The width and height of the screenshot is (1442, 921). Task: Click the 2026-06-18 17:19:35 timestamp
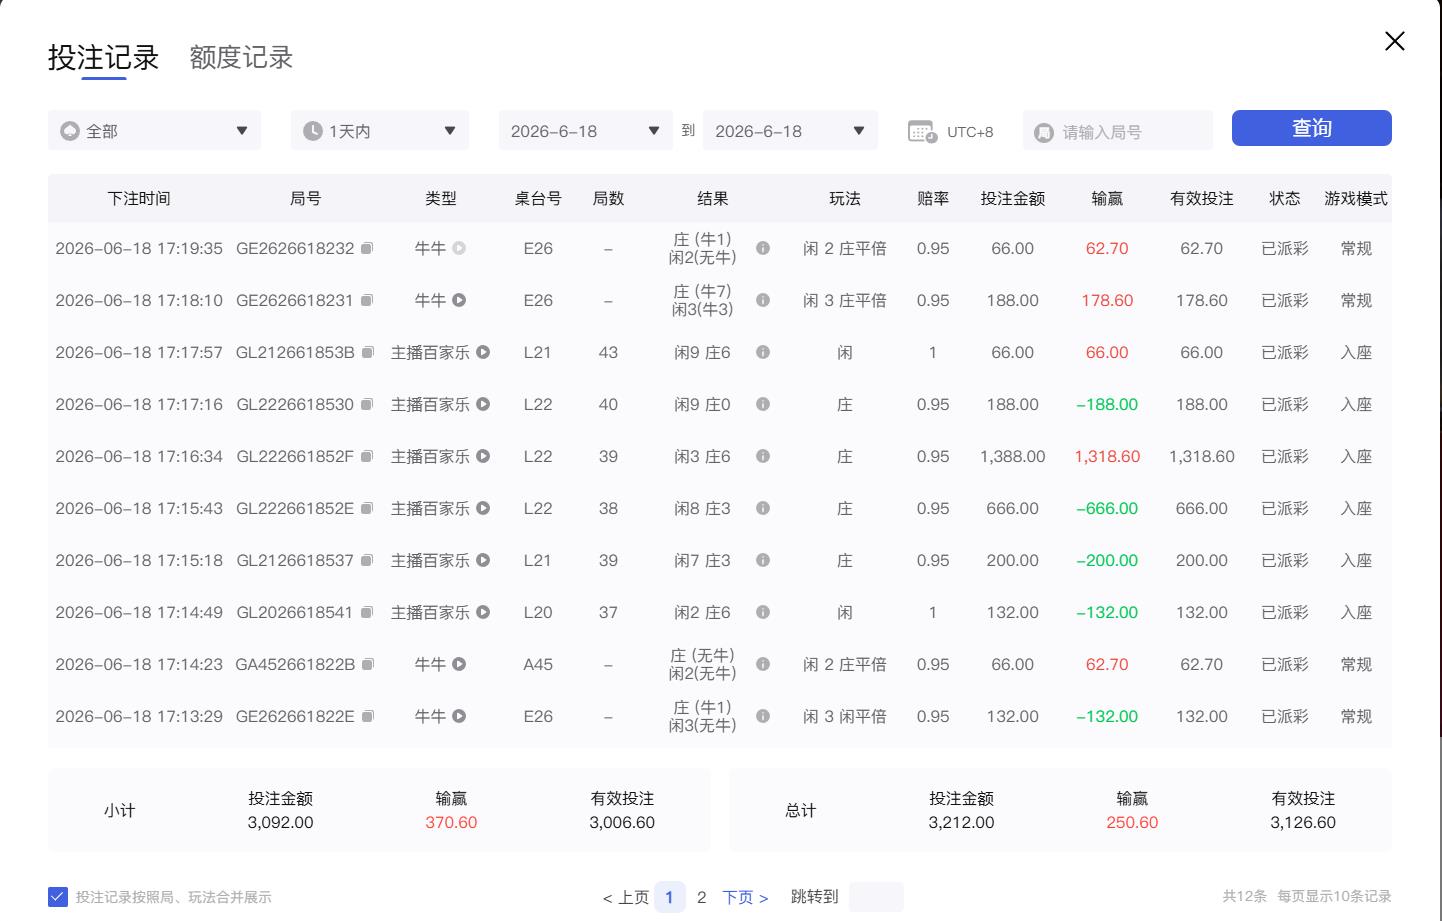coord(139,248)
